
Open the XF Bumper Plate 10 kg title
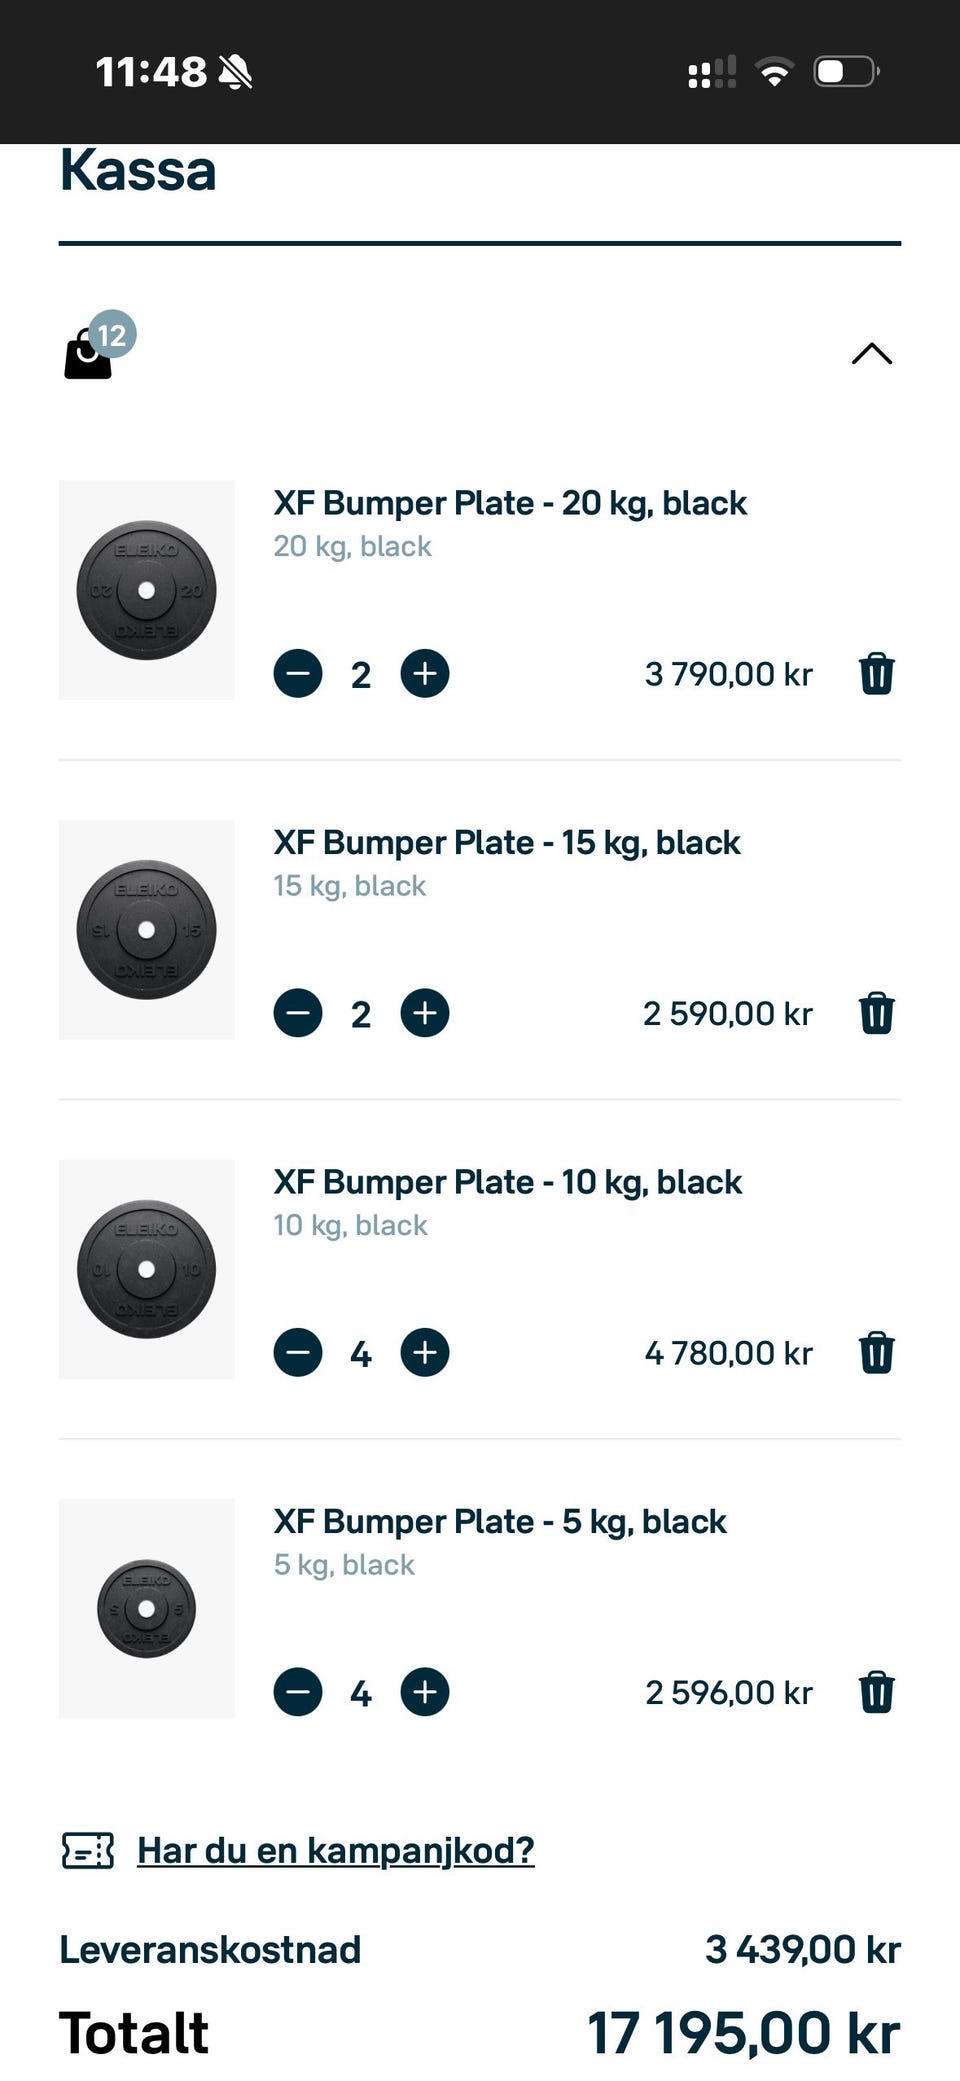pyautogui.click(x=508, y=1182)
